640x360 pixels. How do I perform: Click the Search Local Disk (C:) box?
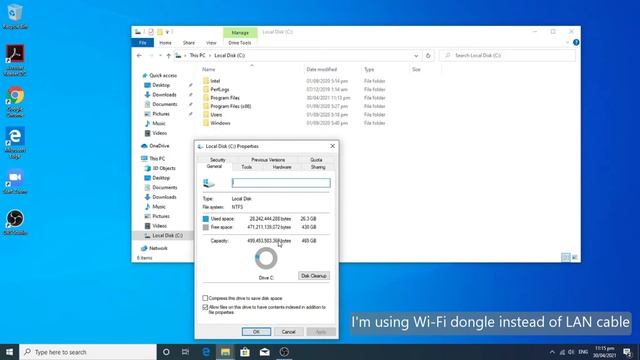click(x=507, y=56)
